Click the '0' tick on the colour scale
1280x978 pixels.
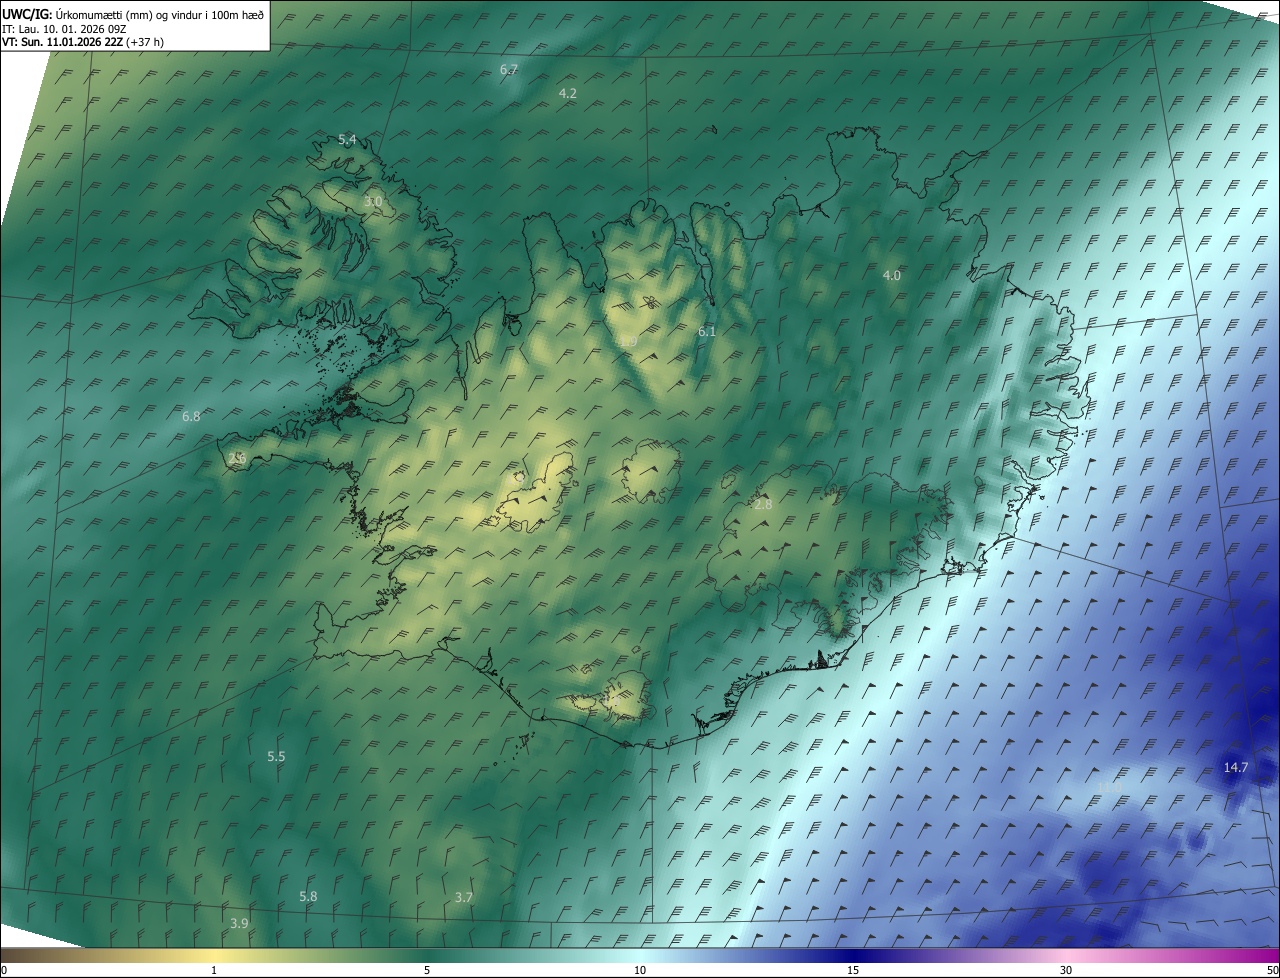[x=3, y=971]
